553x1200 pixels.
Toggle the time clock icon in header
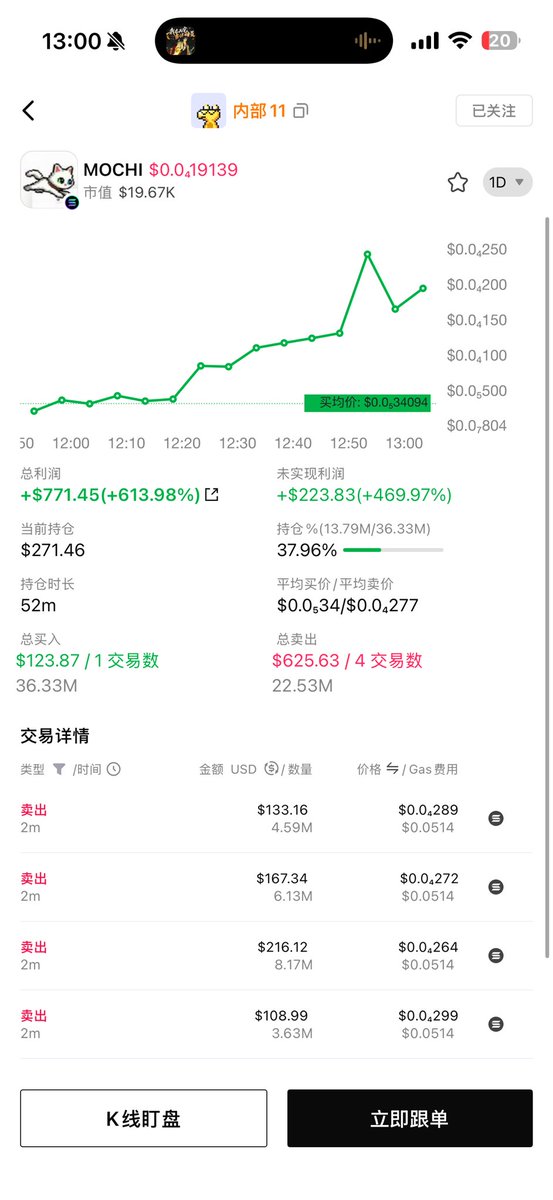[113, 769]
